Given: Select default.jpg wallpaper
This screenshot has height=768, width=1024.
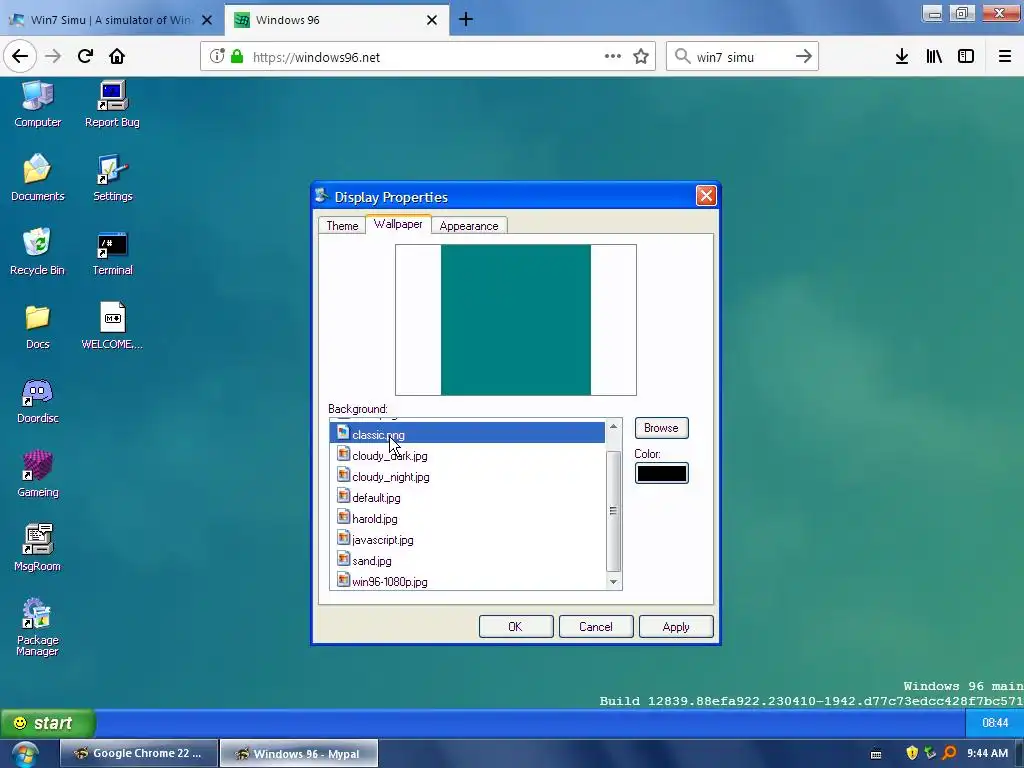Looking at the screenshot, I should (468, 498).
